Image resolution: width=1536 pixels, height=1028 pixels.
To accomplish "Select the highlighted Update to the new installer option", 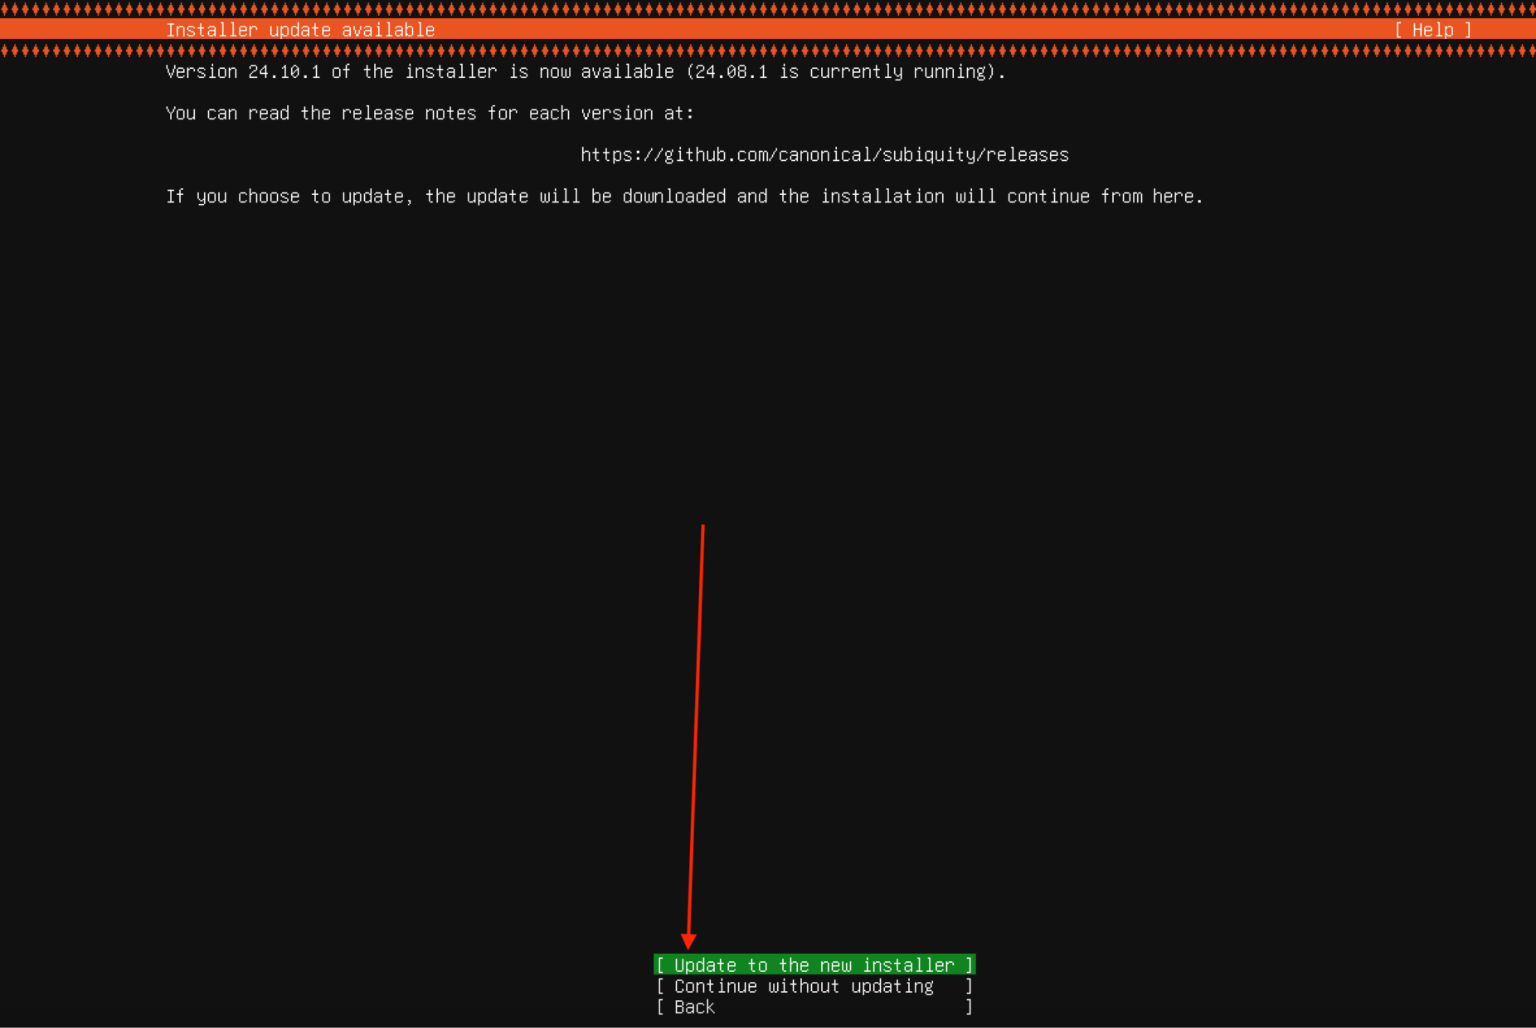I will pyautogui.click(x=813, y=964).
